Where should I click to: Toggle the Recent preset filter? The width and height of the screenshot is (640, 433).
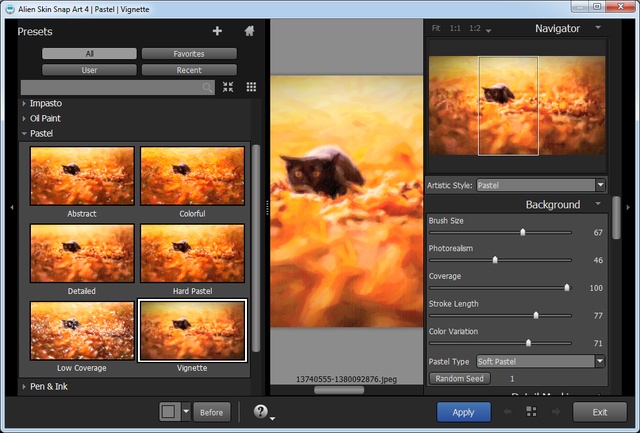tap(189, 70)
